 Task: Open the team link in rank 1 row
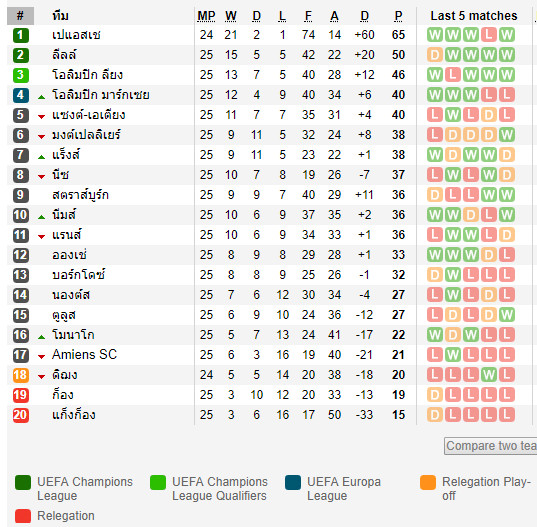tap(76, 35)
